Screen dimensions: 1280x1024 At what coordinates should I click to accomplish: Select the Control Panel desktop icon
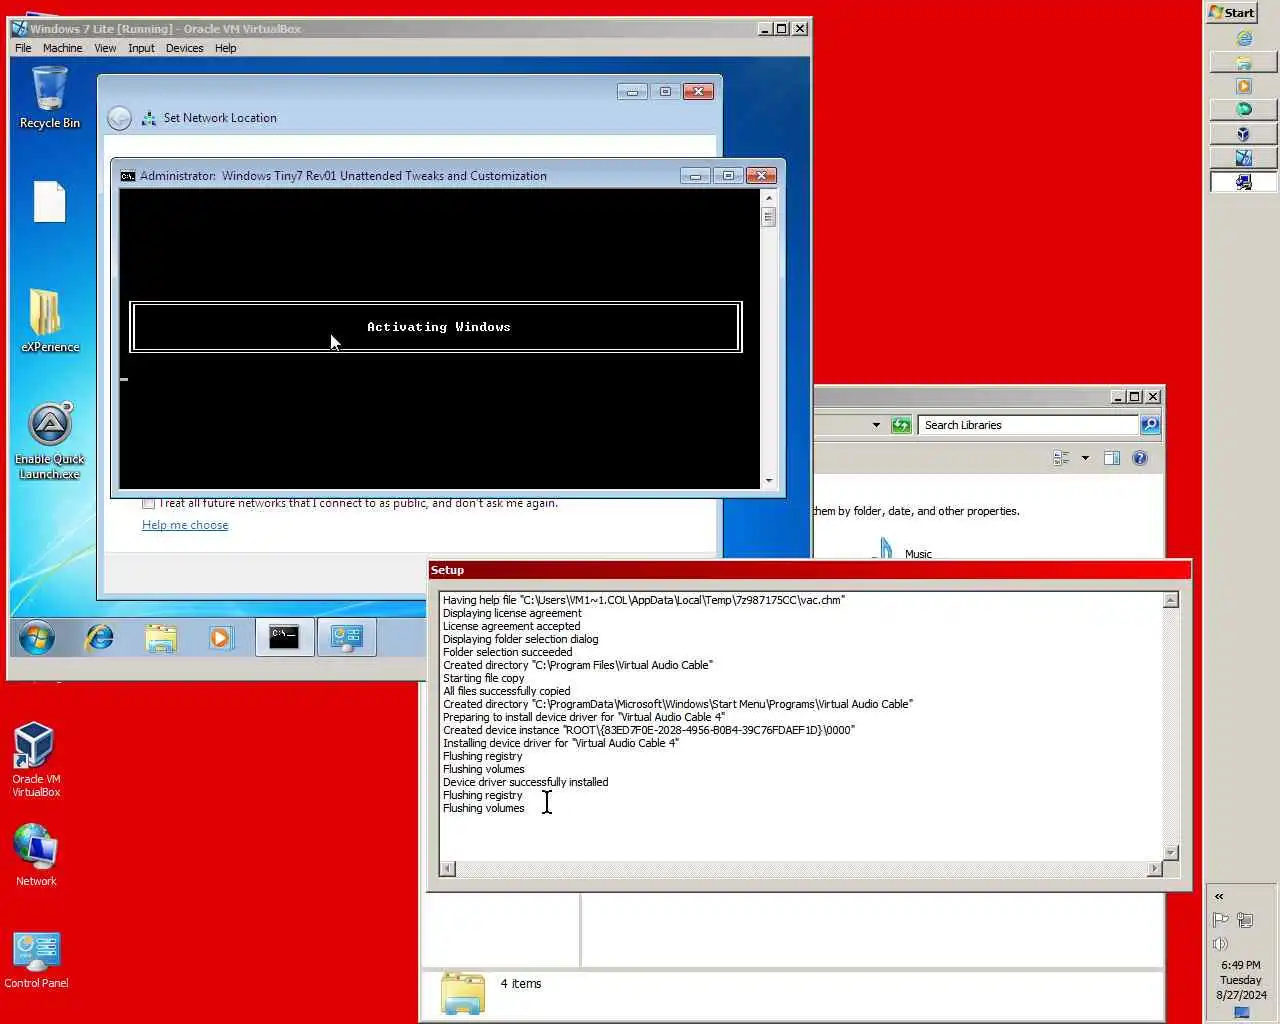click(36, 960)
